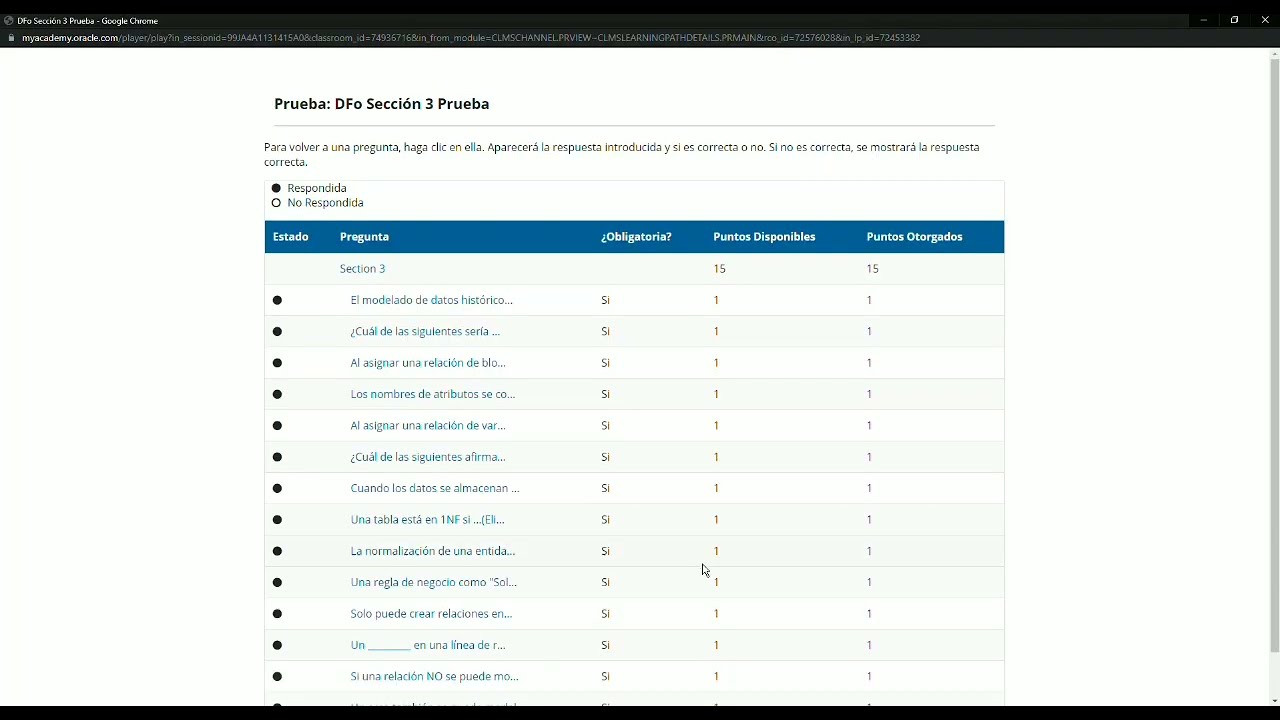Open question "Una tabla está en 1NF si ...(Eli..."
The image size is (1280, 720).
[x=427, y=519]
